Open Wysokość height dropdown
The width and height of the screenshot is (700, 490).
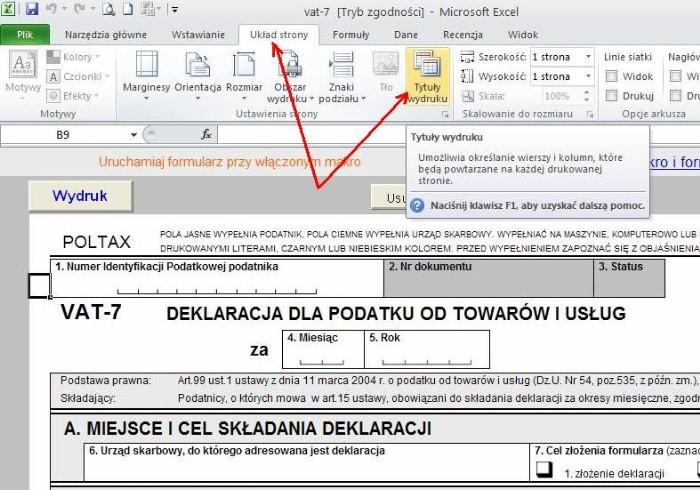(588, 76)
